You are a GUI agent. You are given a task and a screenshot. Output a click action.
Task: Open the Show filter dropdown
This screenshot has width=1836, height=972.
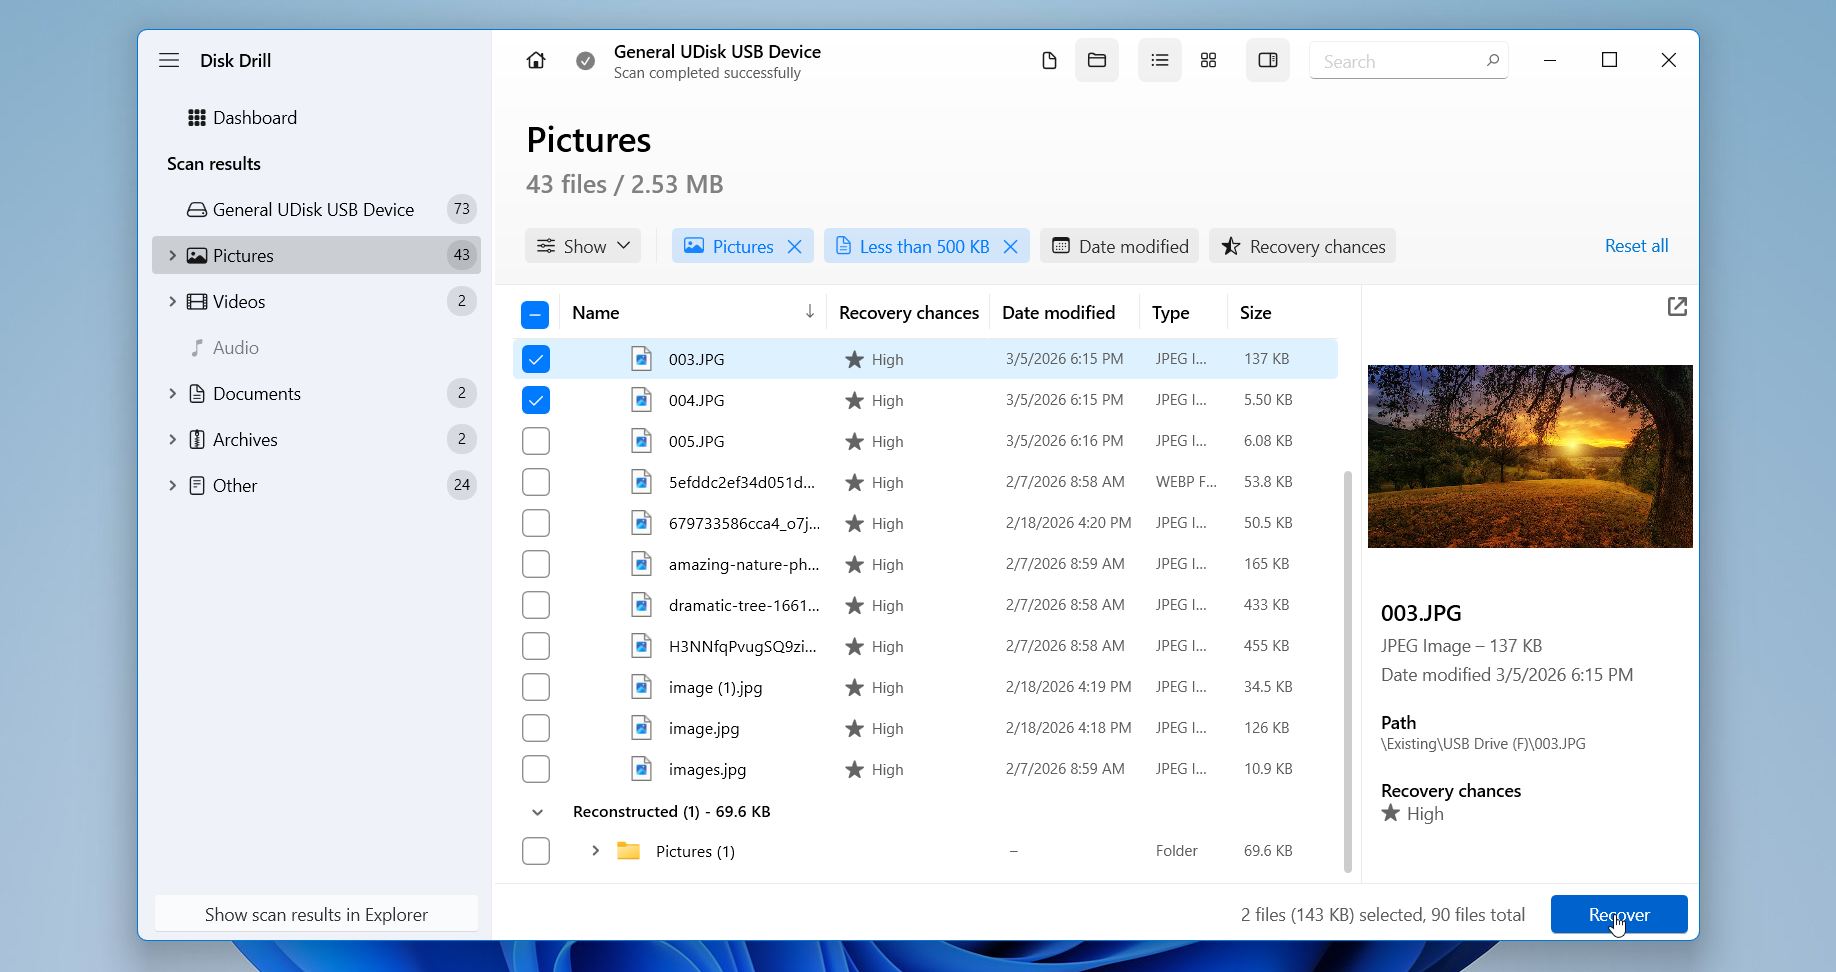point(583,246)
